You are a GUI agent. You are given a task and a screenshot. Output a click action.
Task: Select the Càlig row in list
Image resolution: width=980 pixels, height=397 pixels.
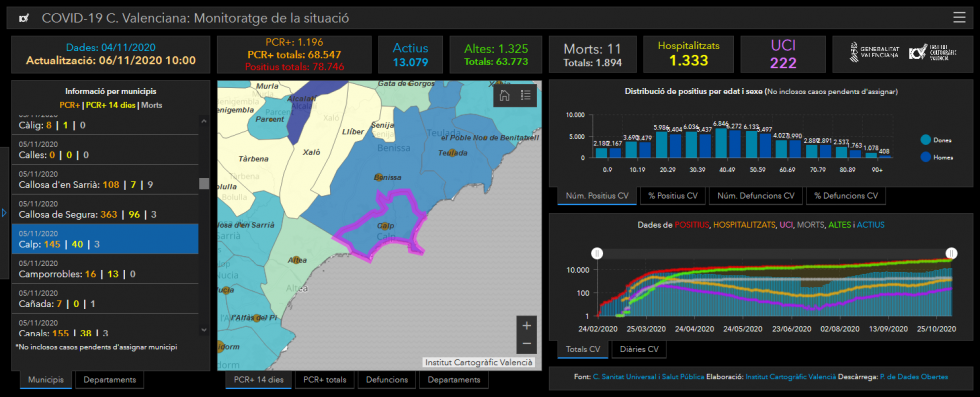coord(105,125)
